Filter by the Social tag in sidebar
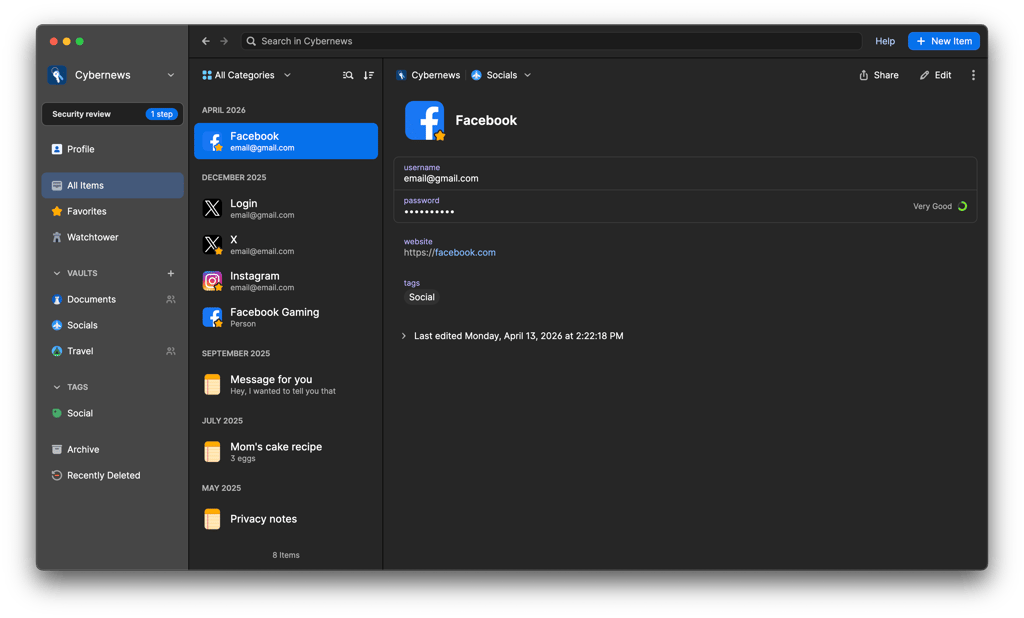Image resolution: width=1024 pixels, height=618 pixels. click(112, 413)
